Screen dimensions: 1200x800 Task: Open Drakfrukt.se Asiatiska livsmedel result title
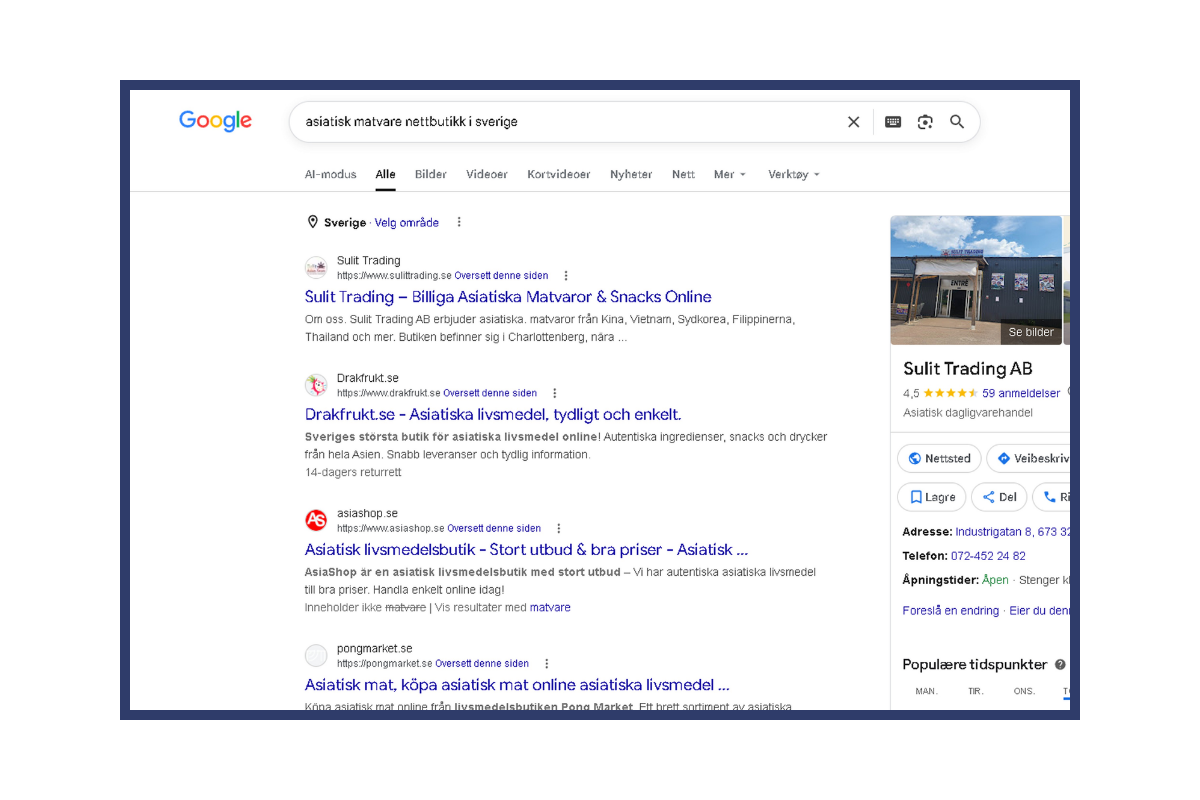coord(493,414)
